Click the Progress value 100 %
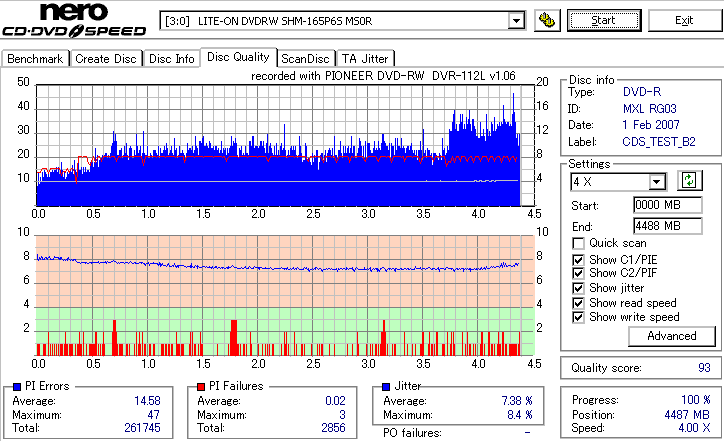The width and height of the screenshot is (724, 441). (x=695, y=400)
